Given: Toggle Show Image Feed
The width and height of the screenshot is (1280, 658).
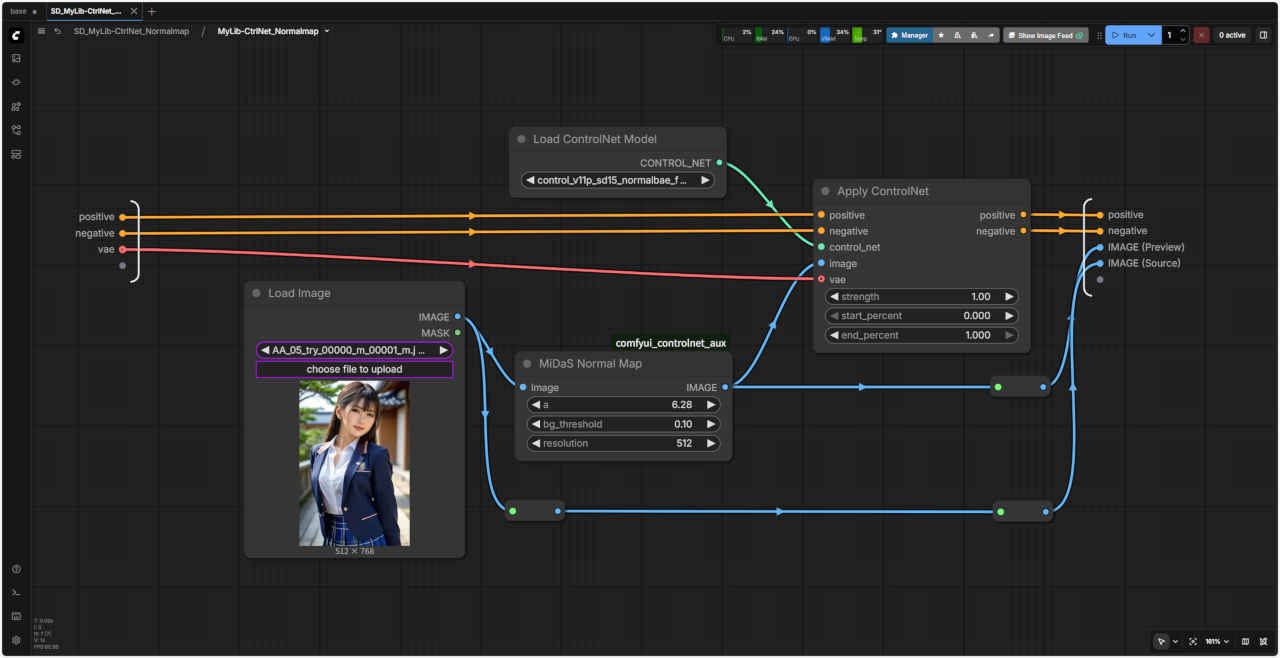Looking at the screenshot, I should point(1046,35).
